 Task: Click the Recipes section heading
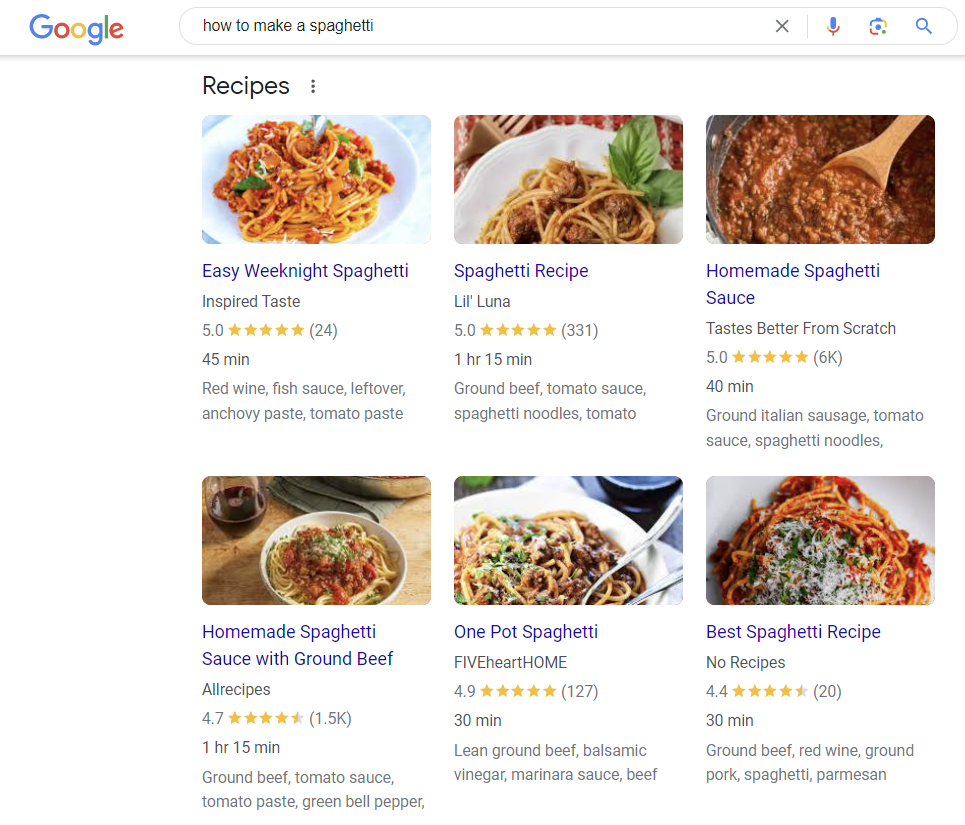[x=245, y=86]
